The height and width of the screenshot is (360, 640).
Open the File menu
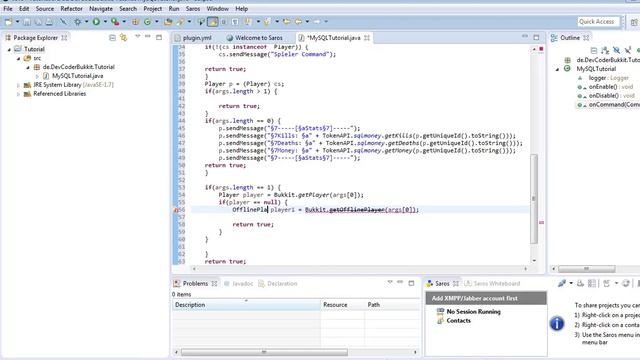click(8, 9)
